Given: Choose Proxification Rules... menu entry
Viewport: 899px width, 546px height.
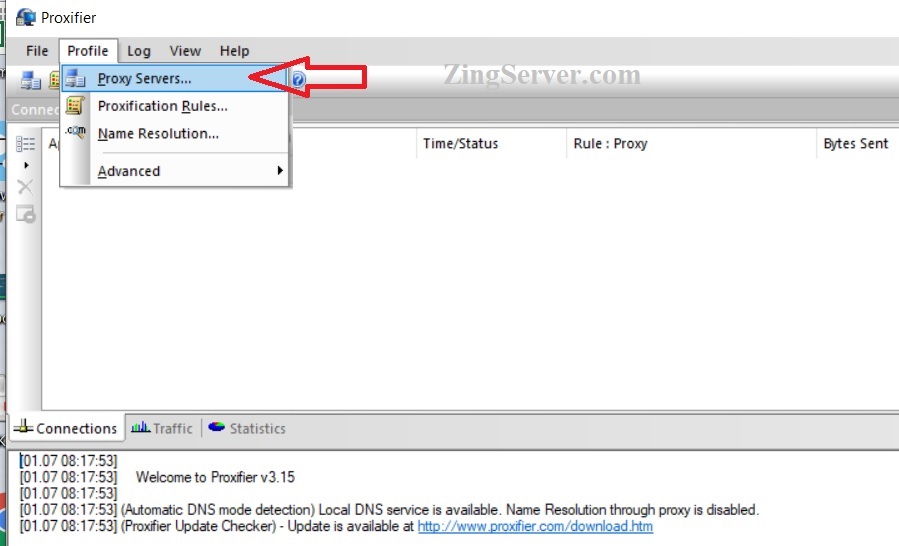Looking at the screenshot, I should coord(174,106).
